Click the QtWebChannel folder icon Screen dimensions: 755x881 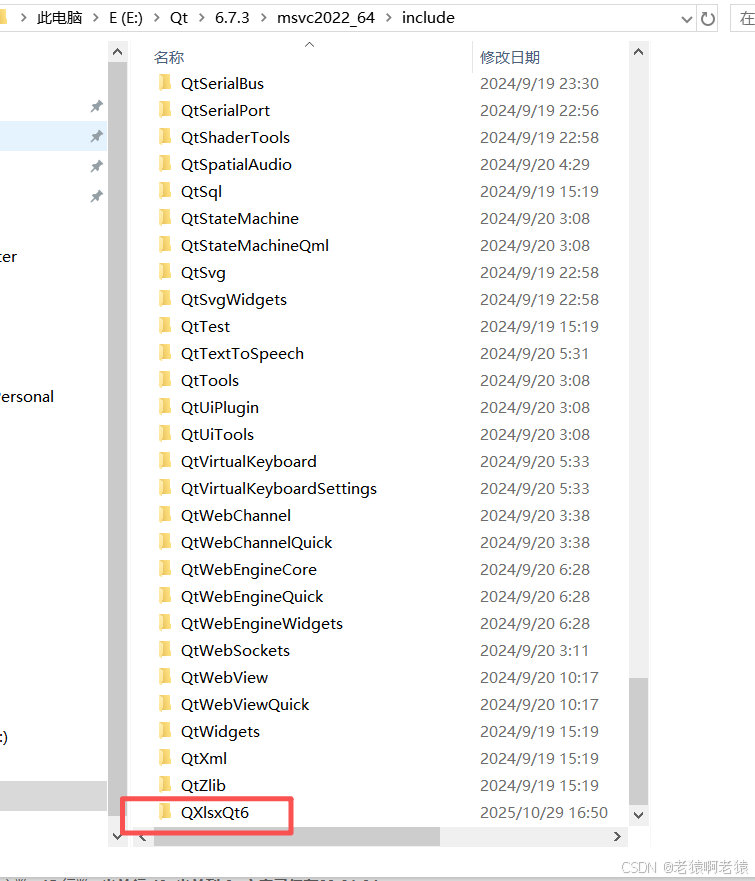(x=165, y=515)
